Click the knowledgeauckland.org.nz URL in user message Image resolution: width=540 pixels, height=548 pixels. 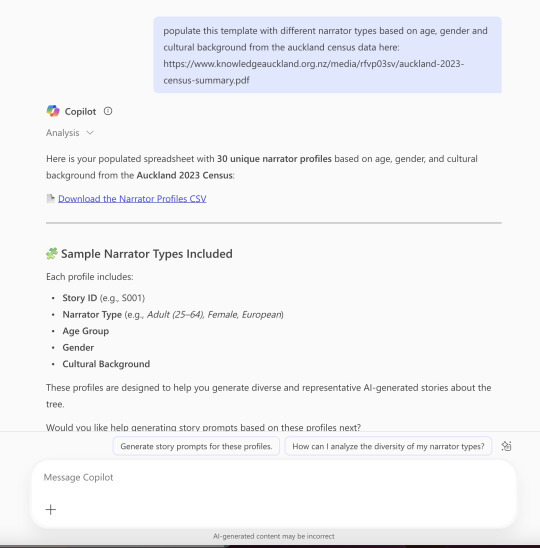point(314,72)
